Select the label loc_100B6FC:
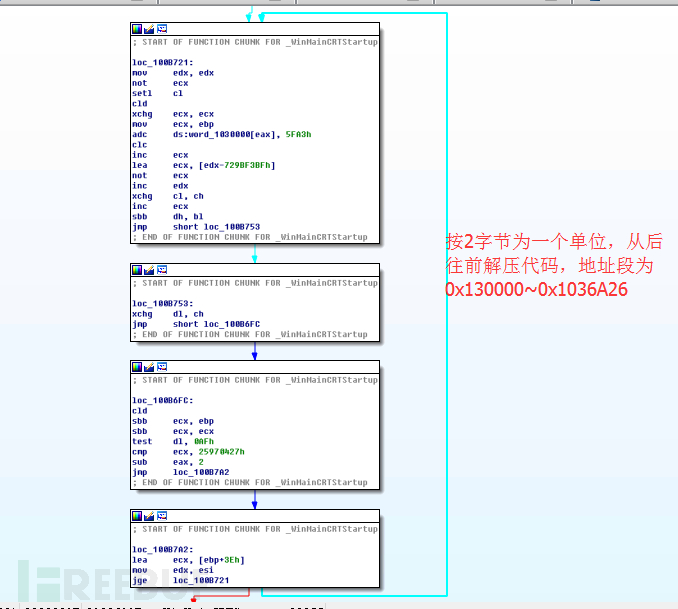Screen dimensions: 678x609 click(163, 400)
